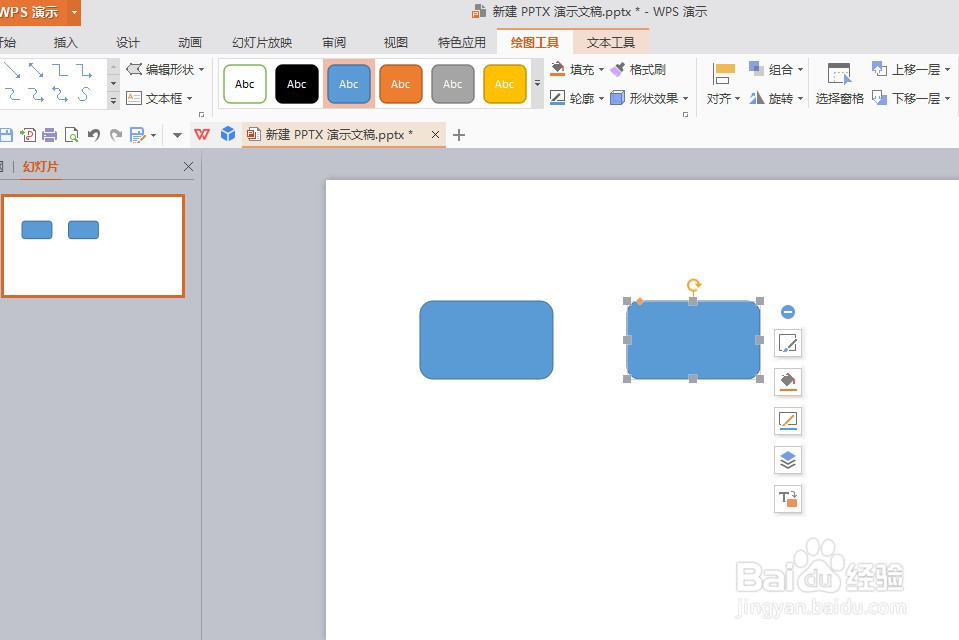
Task: Click the rotation handle above selected shape
Action: (x=694, y=285)
